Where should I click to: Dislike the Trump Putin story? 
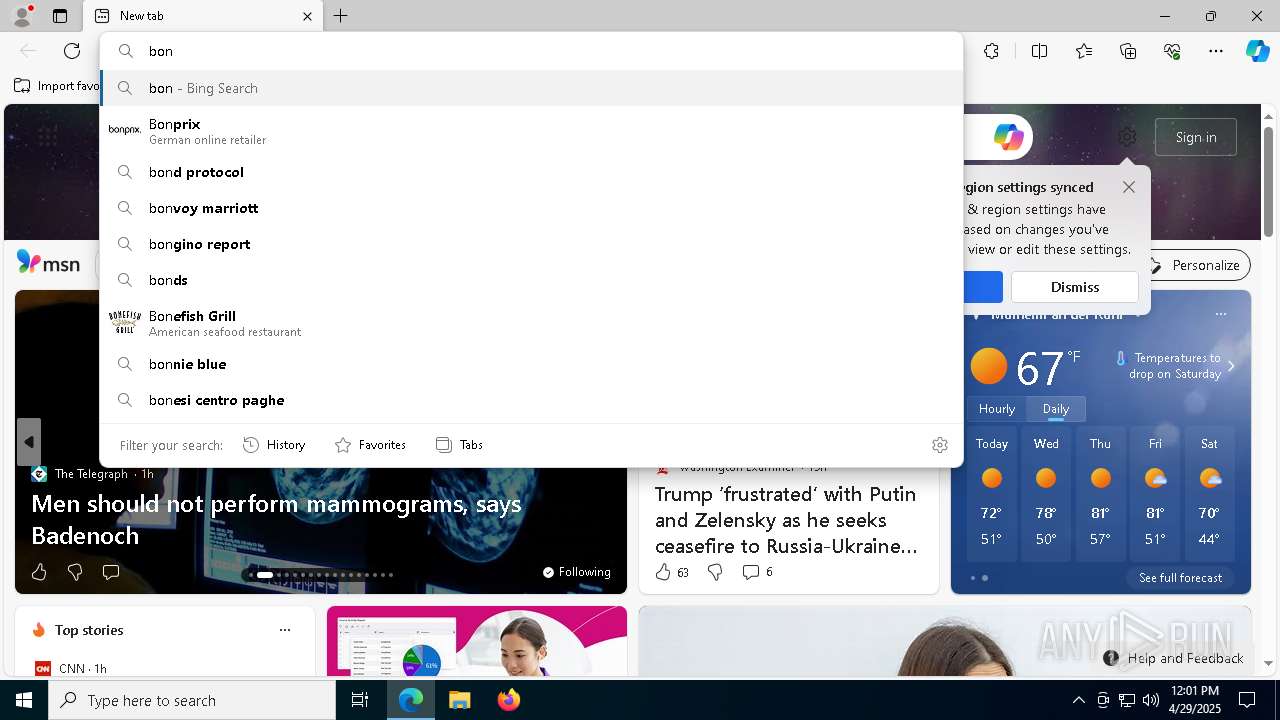715,572
